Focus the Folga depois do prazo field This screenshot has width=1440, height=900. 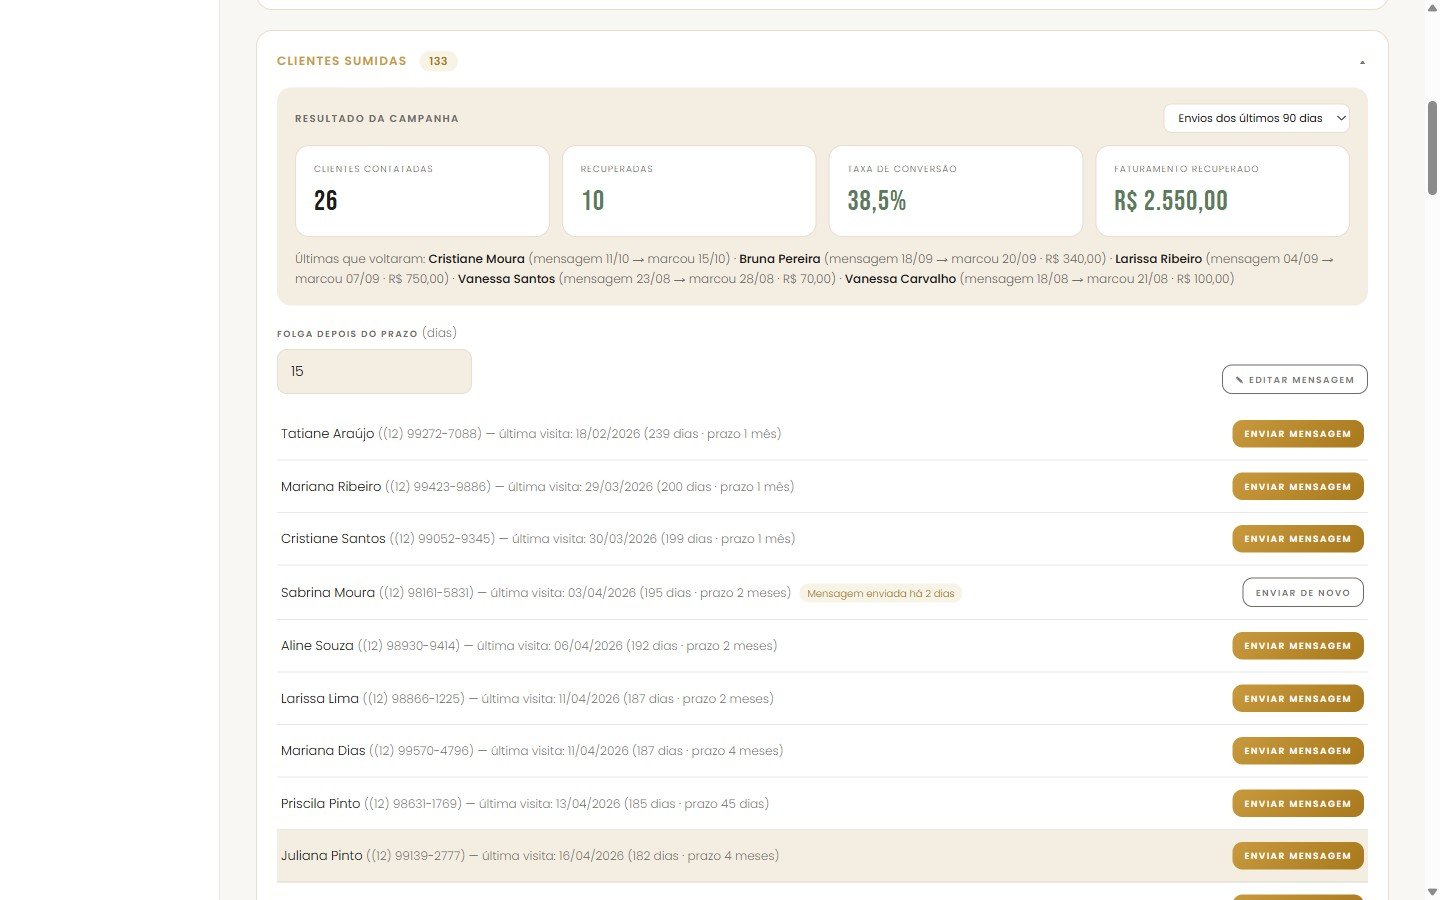point(374,371)
